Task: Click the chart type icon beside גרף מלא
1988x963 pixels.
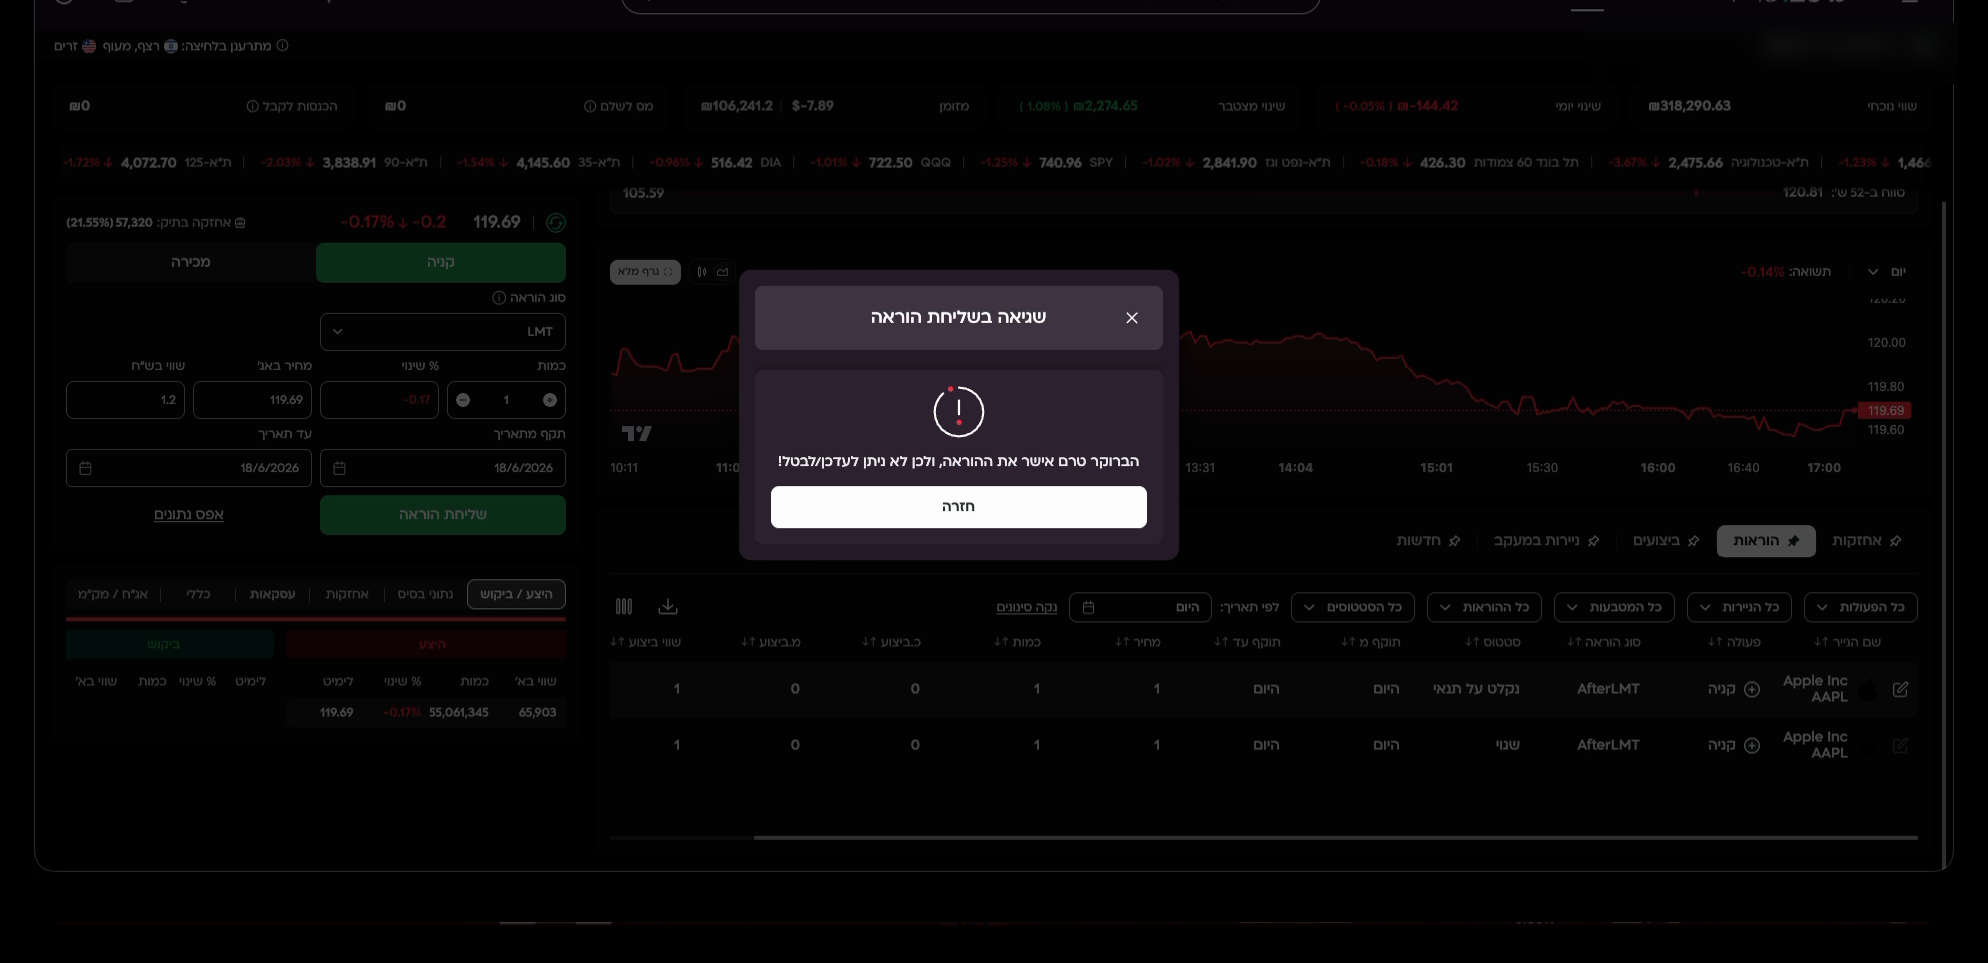Action: (x=722, y=272)
